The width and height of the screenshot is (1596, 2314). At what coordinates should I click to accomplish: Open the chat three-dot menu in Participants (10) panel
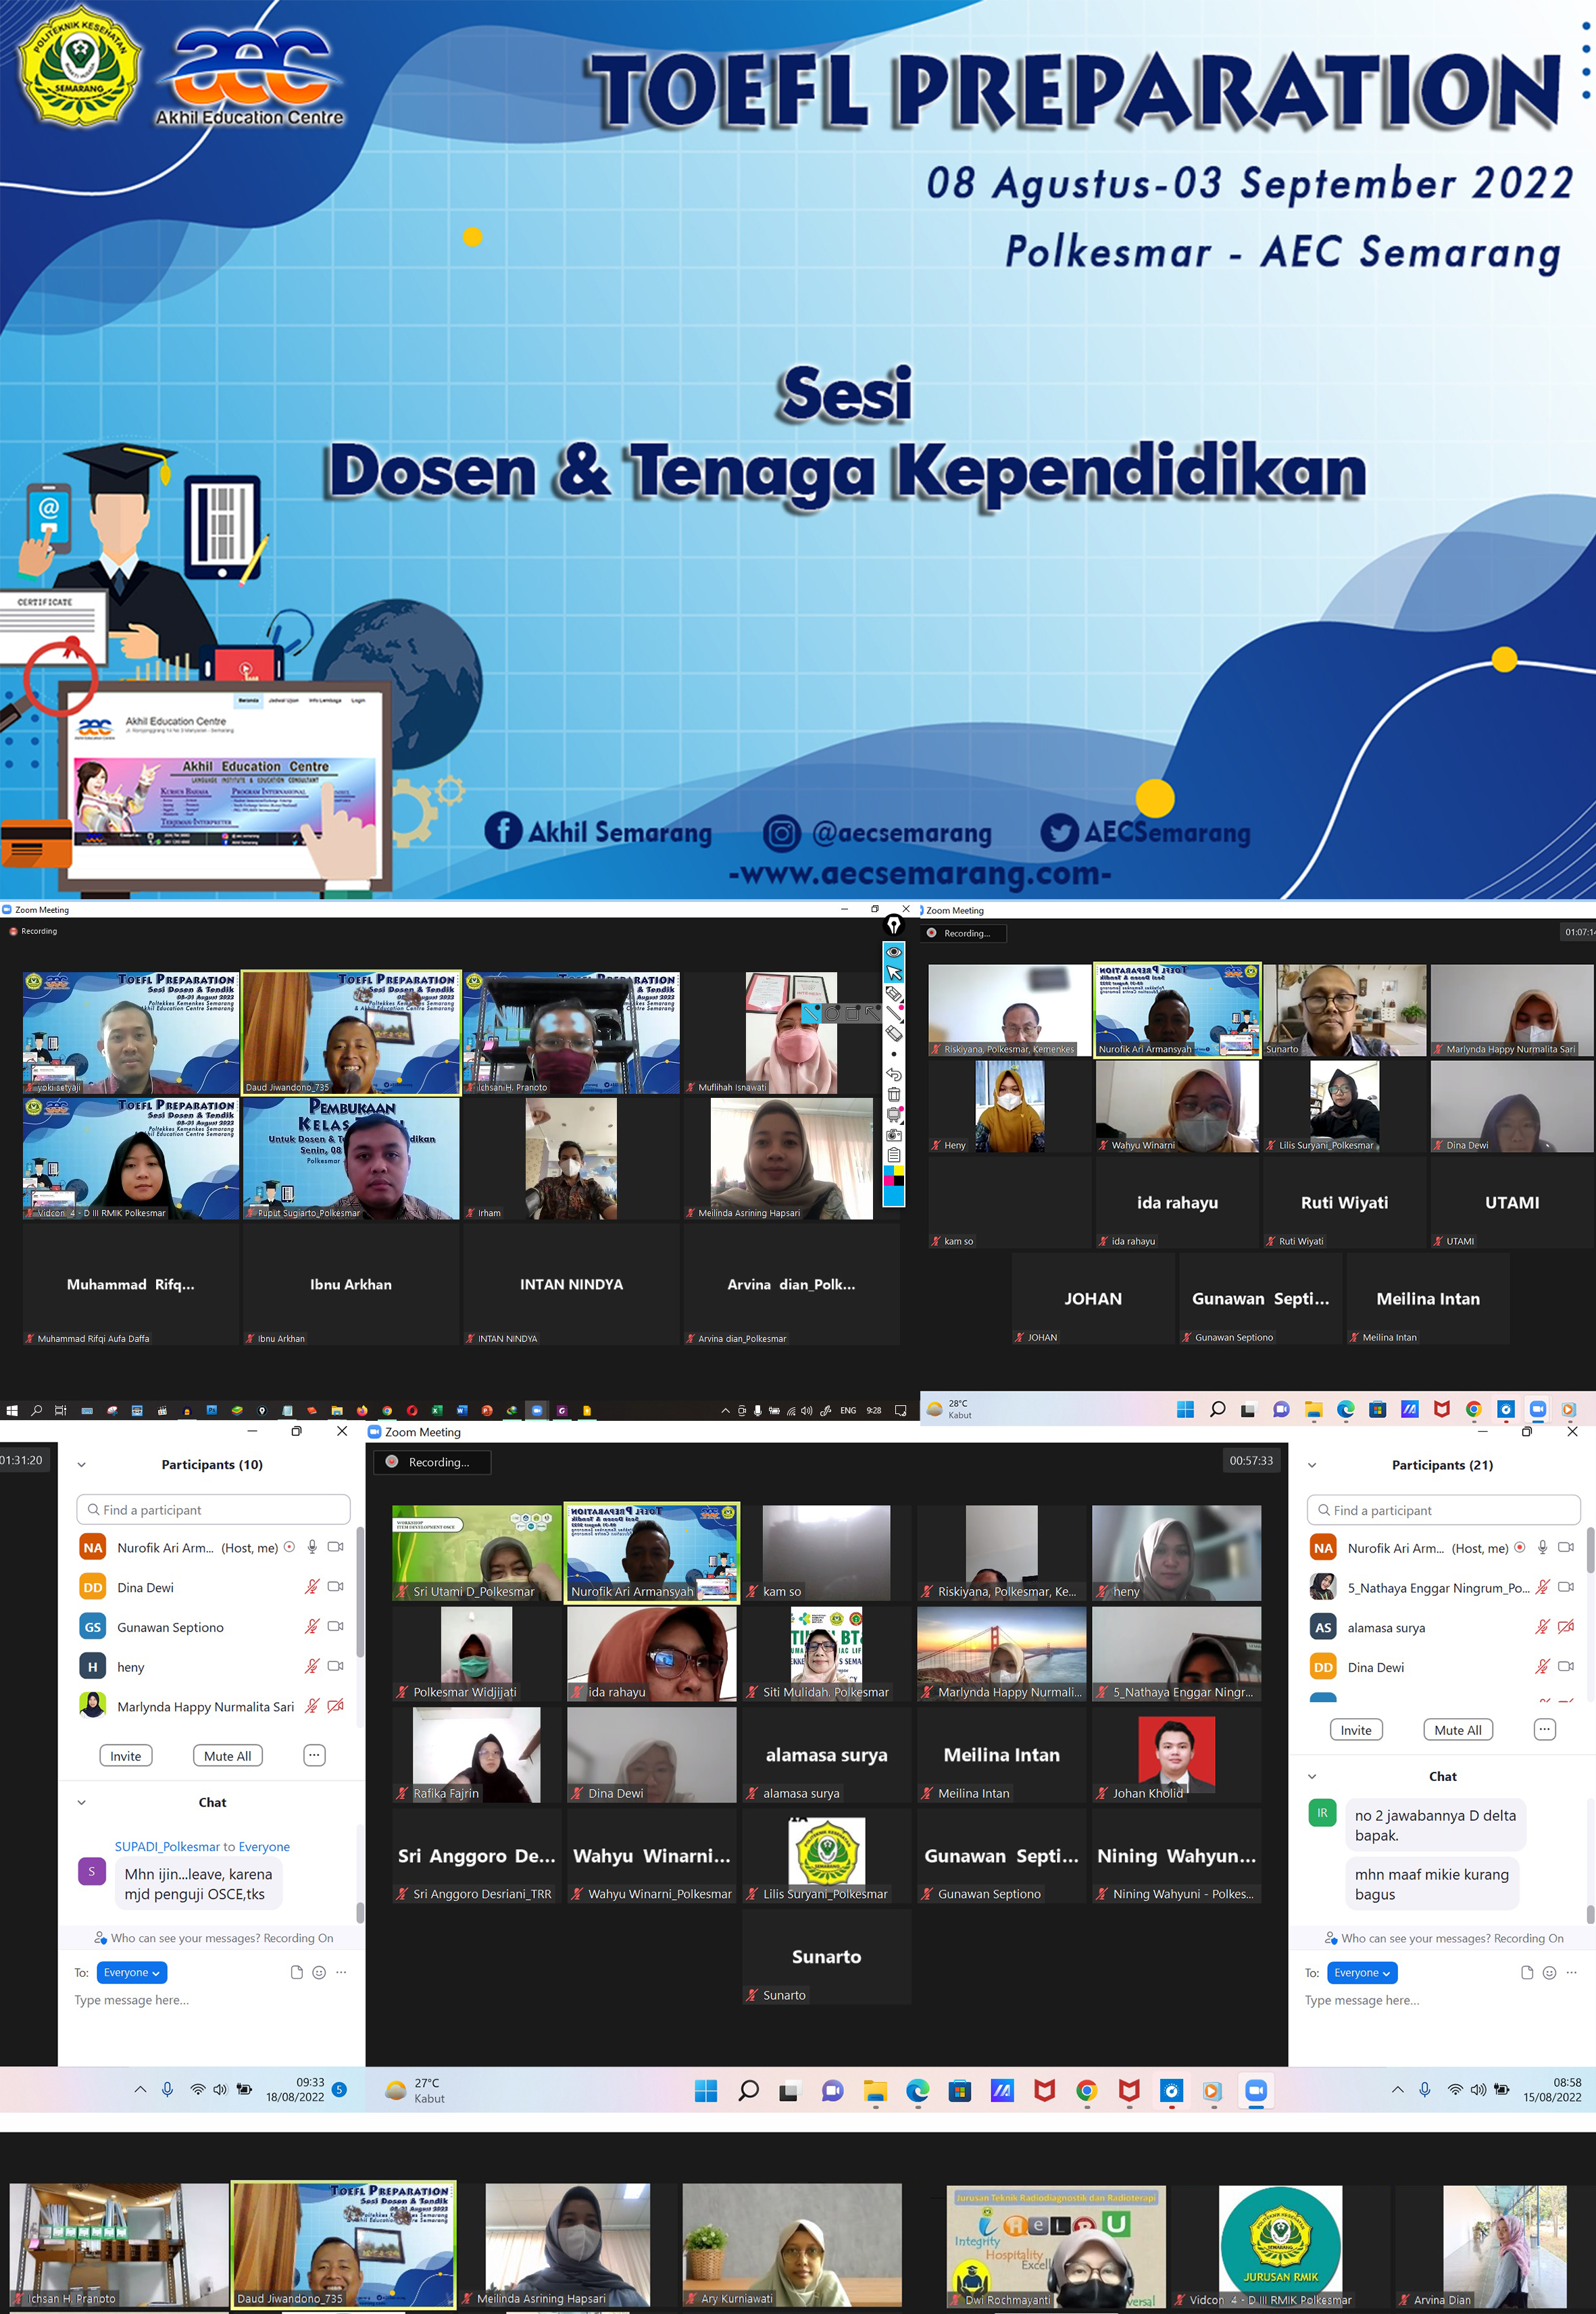pyautogui.click(x=342, y=1972)
